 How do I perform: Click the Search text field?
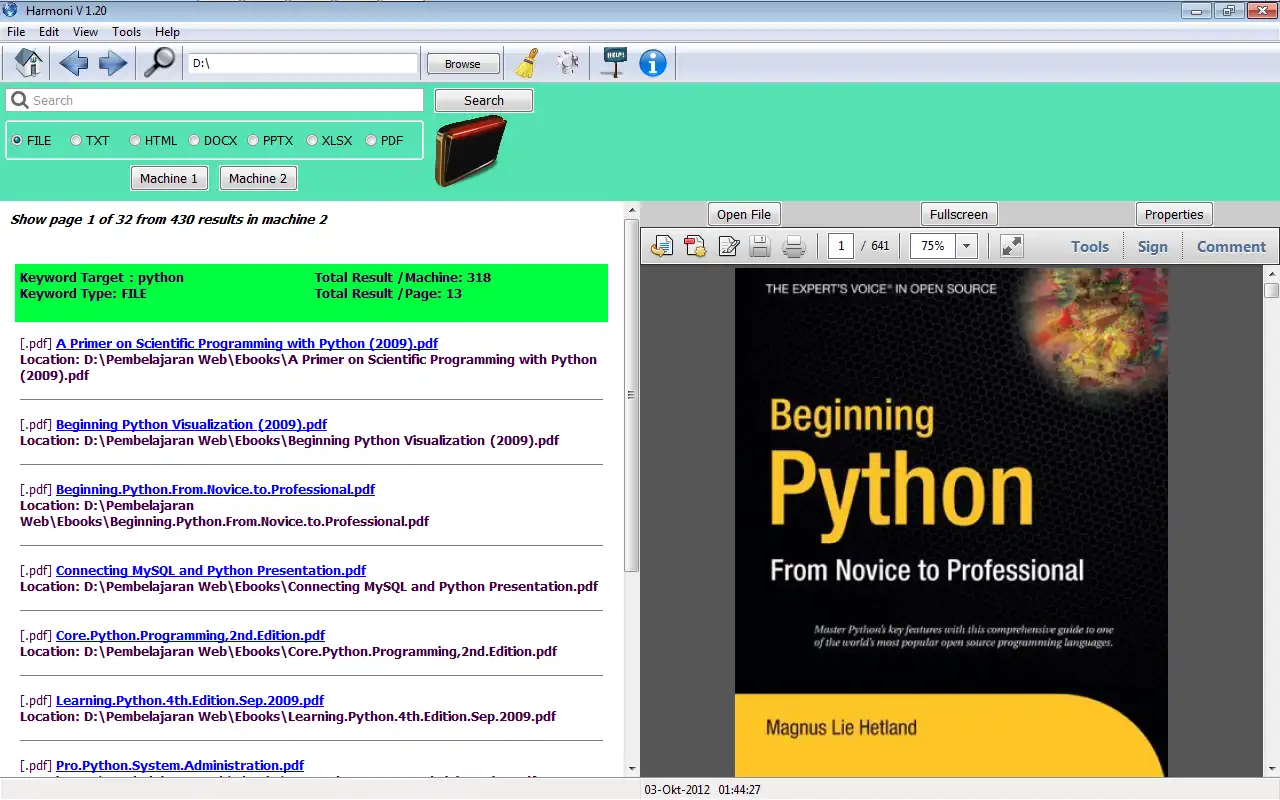point(215,100)
